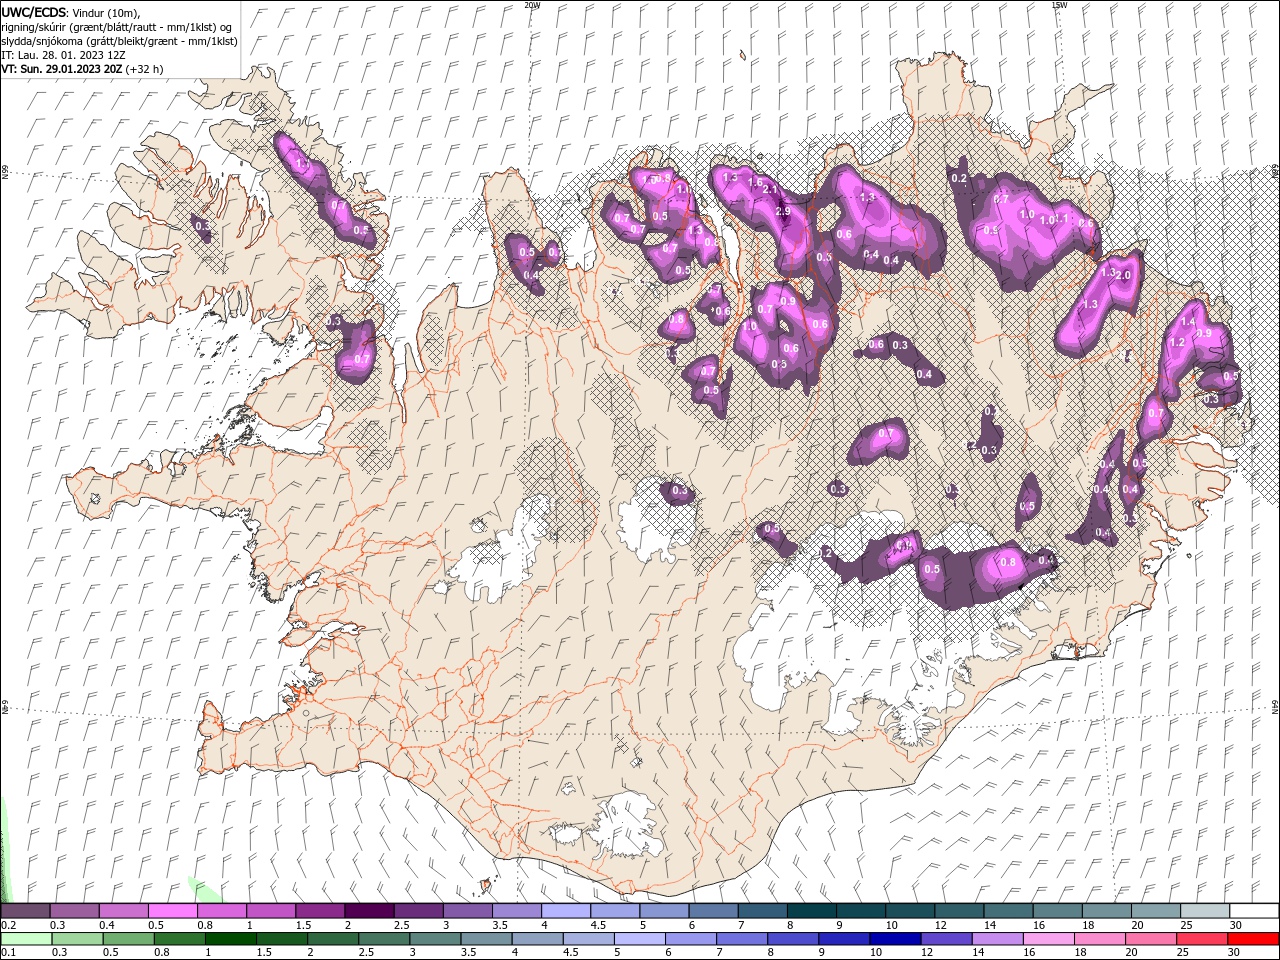Click the snow legend swatch starting at 0.2
This screenshot has width=1280, height=960.
coord(25,911)
